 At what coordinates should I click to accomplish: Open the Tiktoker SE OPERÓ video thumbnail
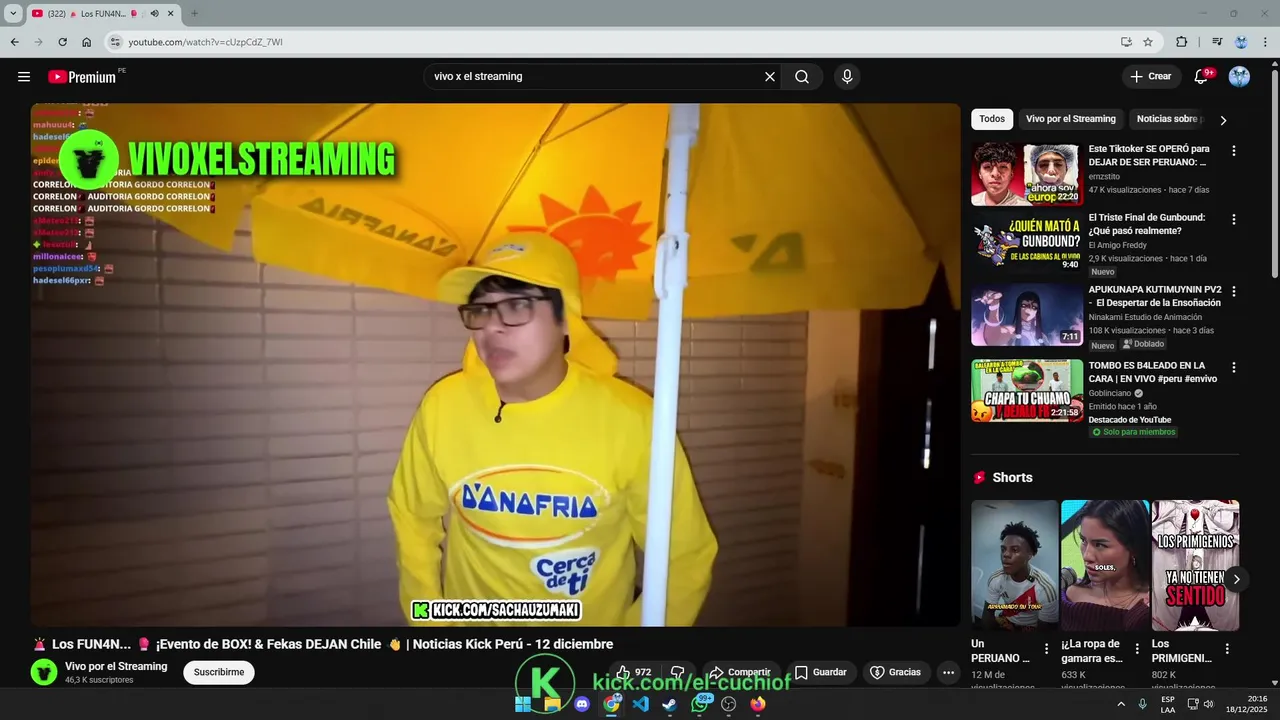coord(1027,174)
